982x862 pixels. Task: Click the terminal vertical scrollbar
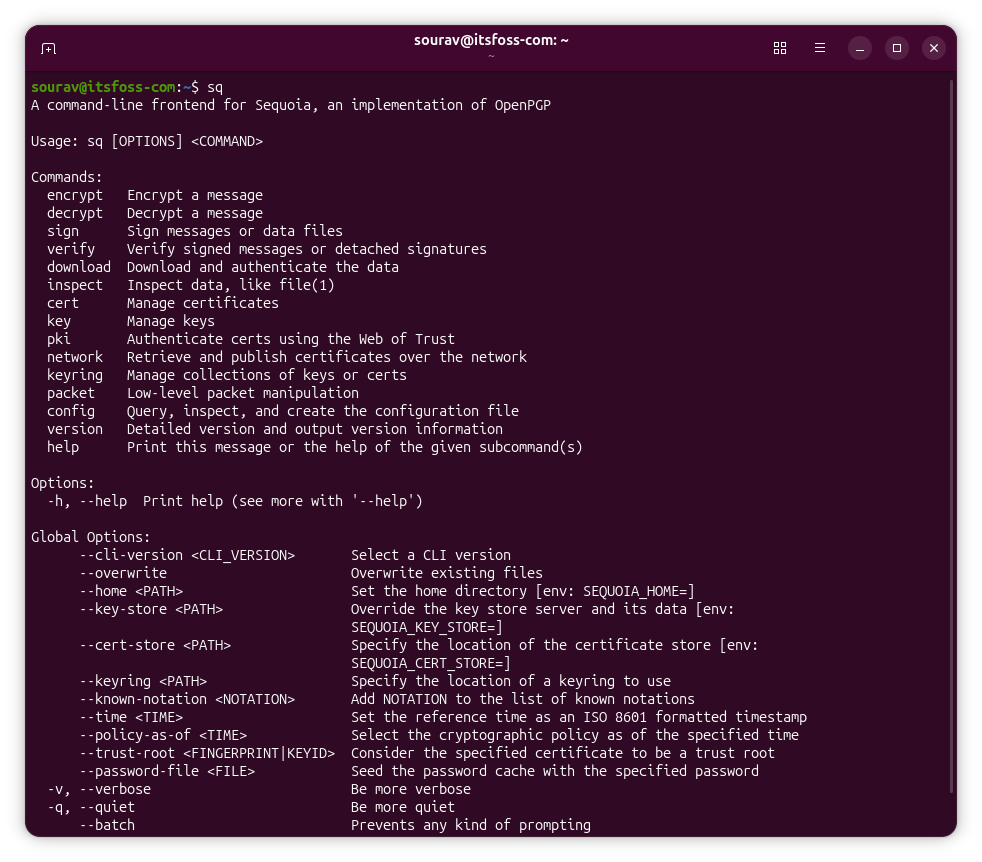tap(951, 435)
